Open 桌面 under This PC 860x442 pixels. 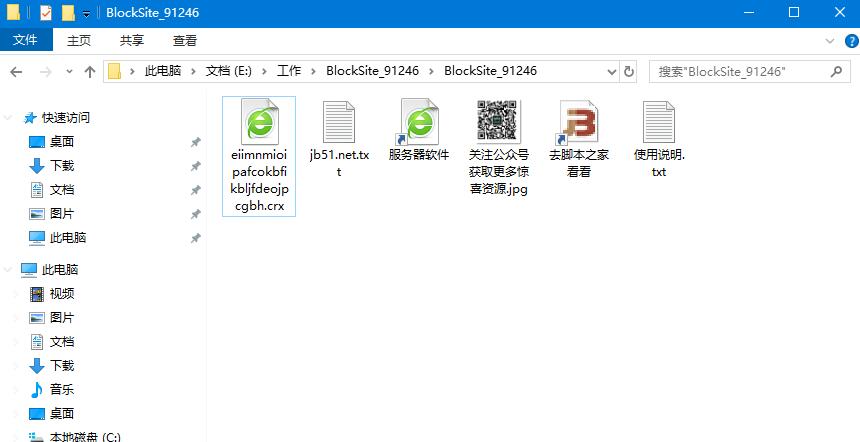pyautogui.click(x=61, y=413)
